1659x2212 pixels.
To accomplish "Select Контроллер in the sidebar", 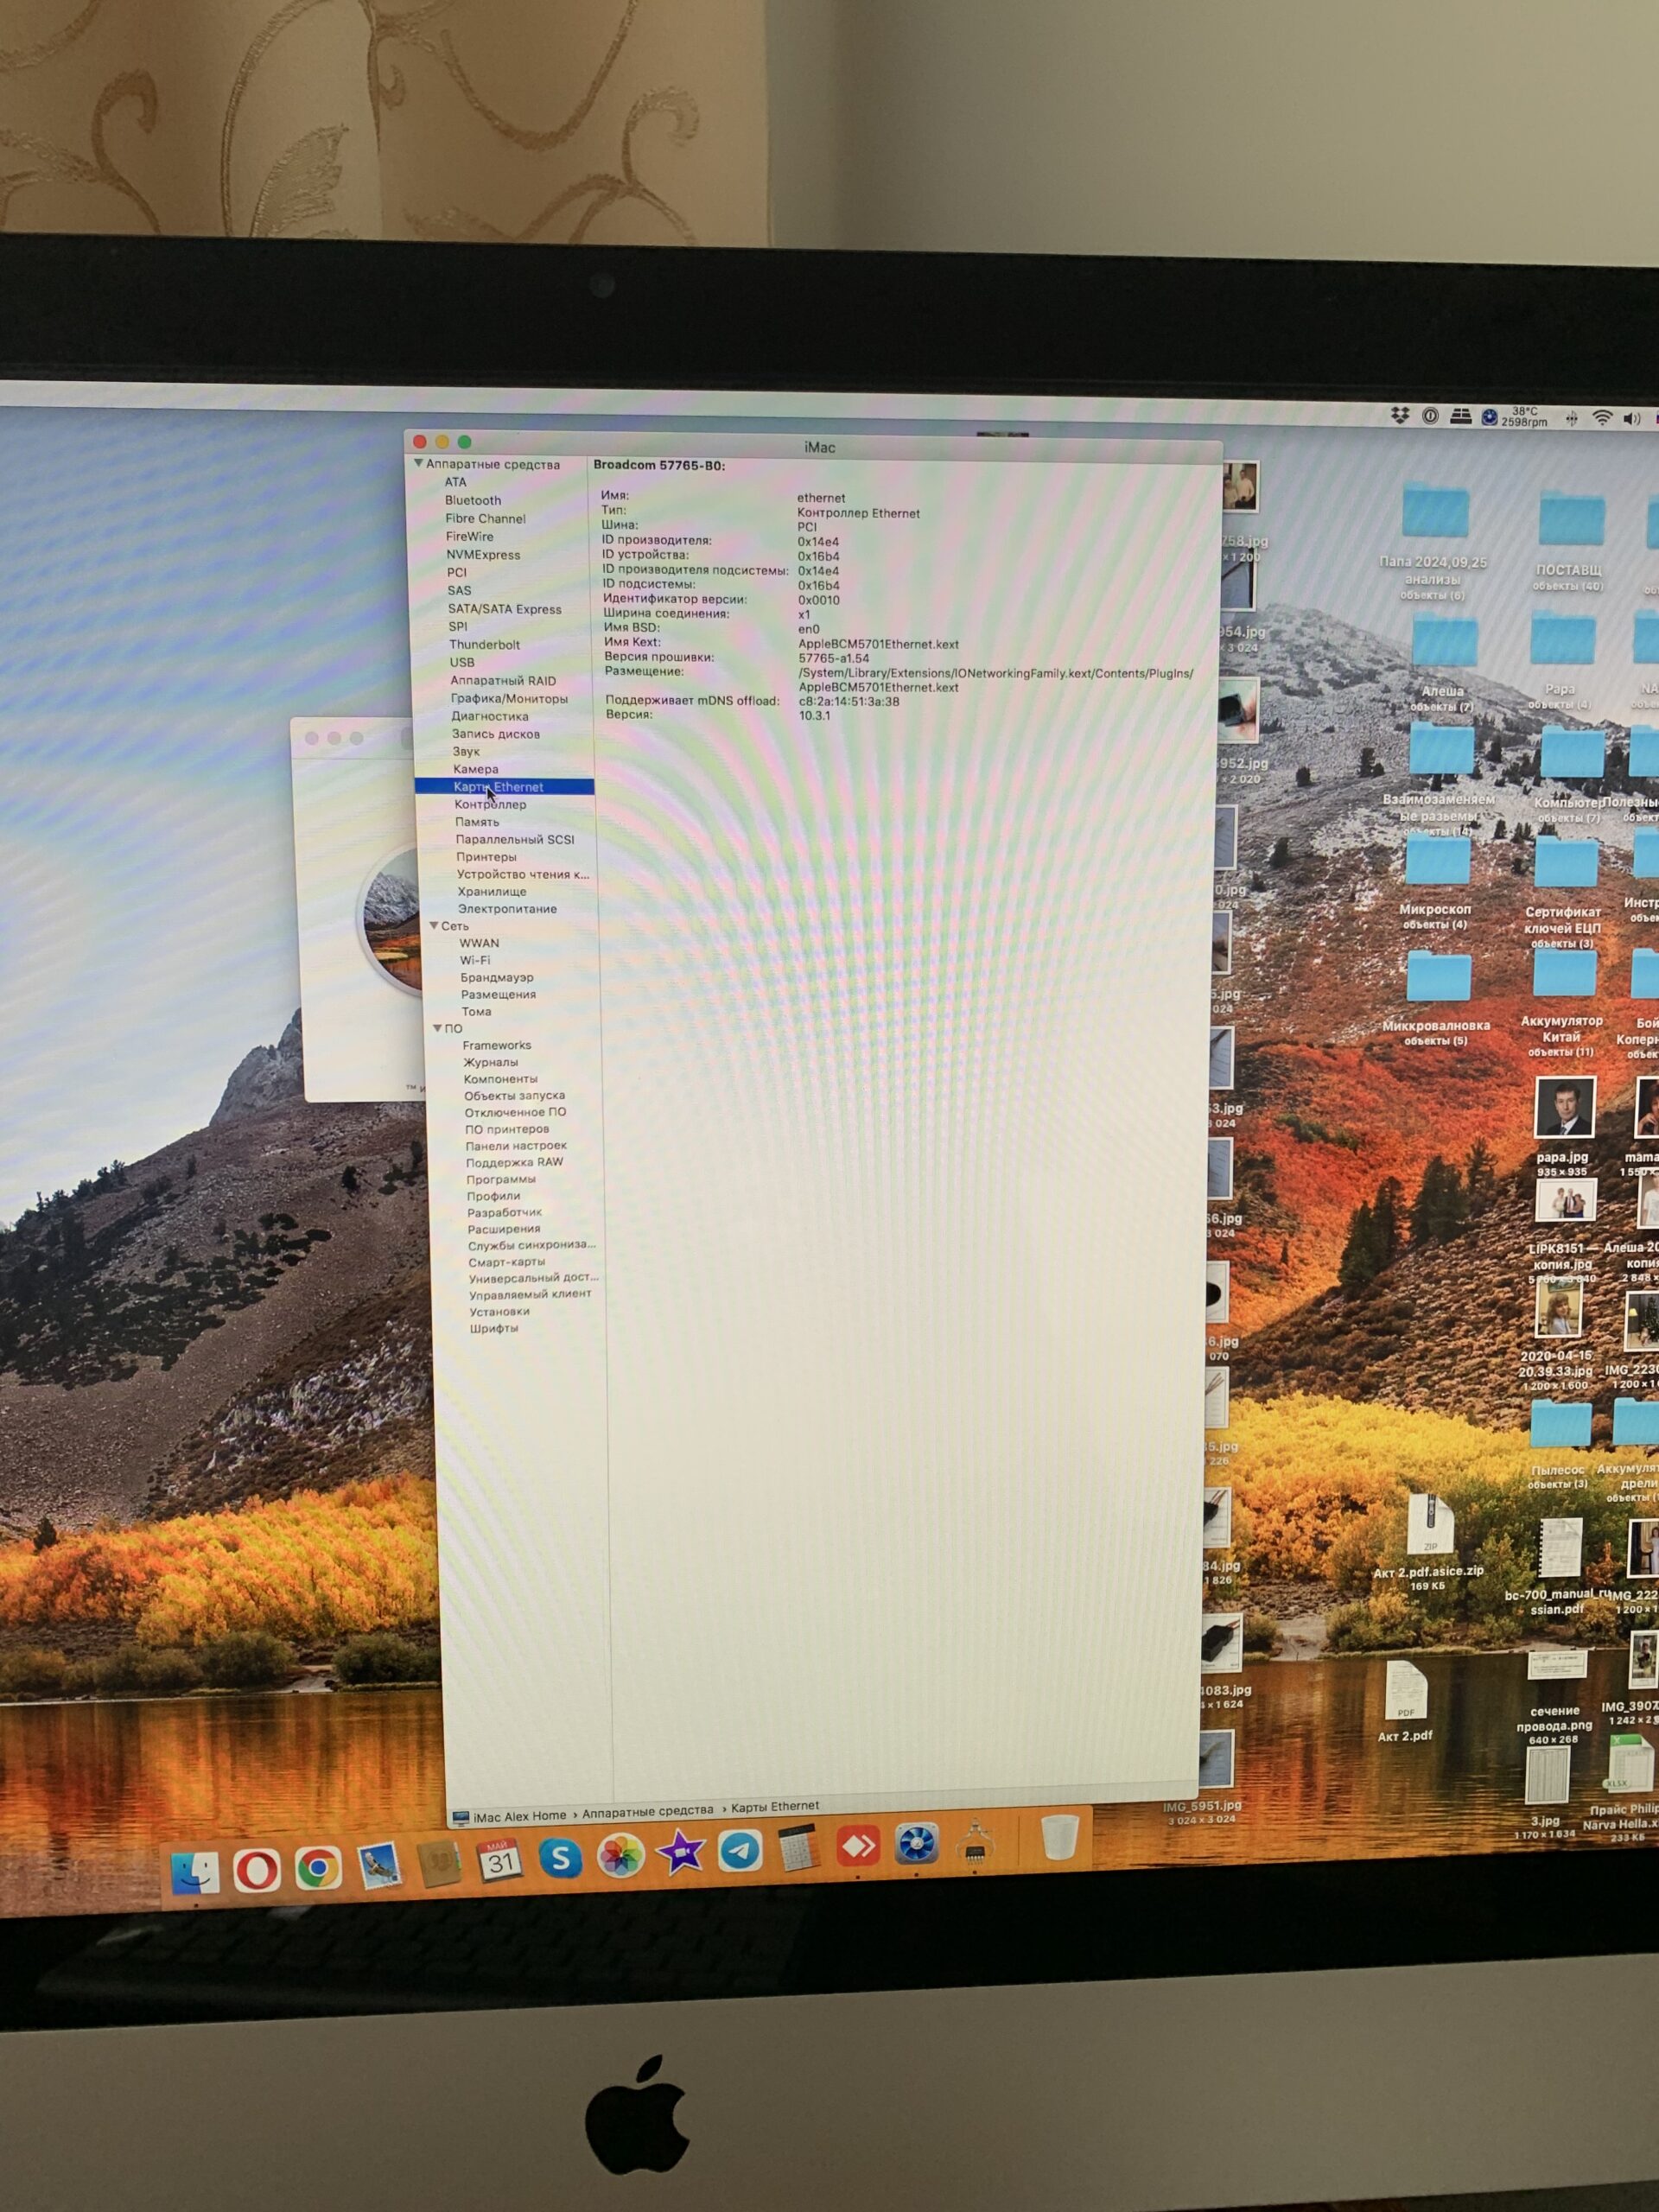I will pyautogui.click(x=490, y=804).
